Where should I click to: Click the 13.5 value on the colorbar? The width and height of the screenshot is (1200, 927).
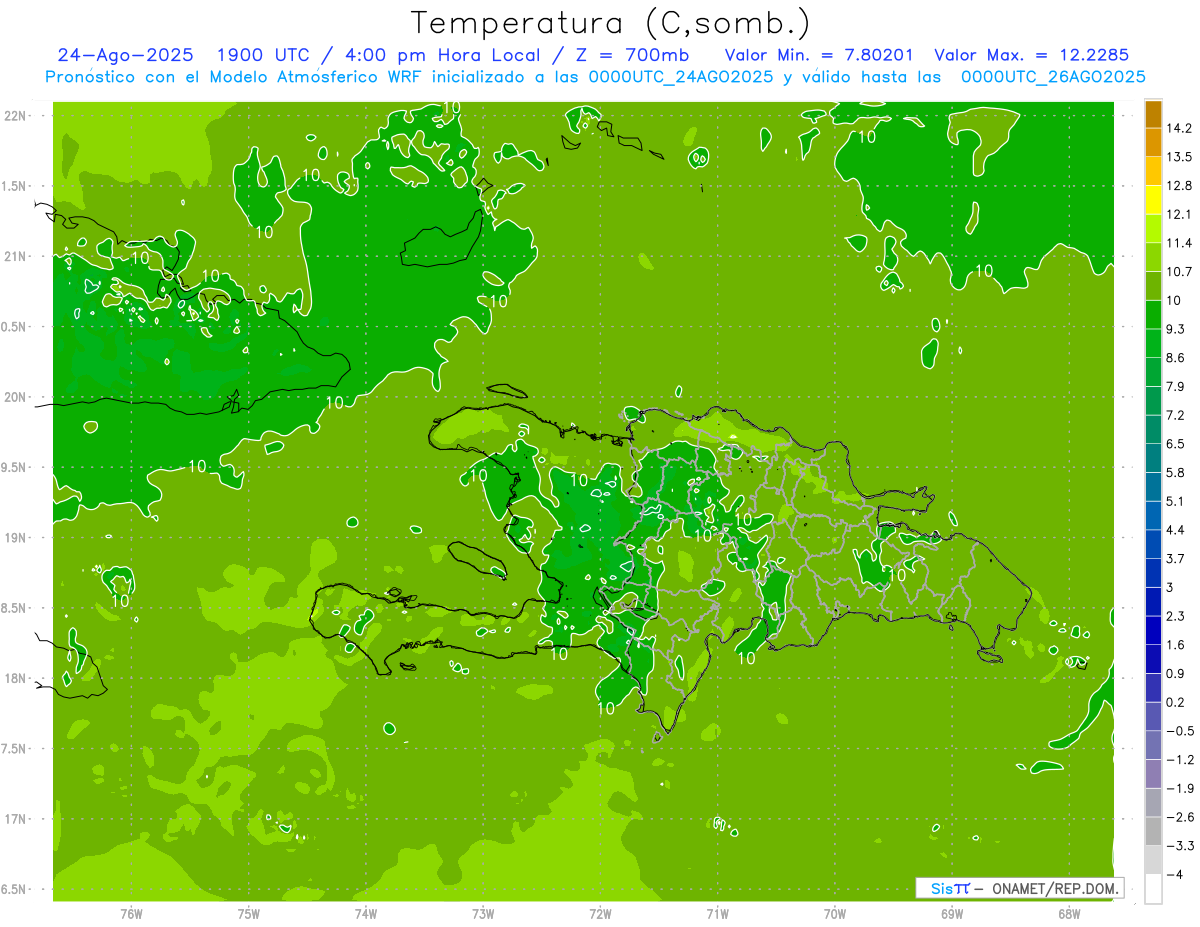click(x=1179, y=157)
